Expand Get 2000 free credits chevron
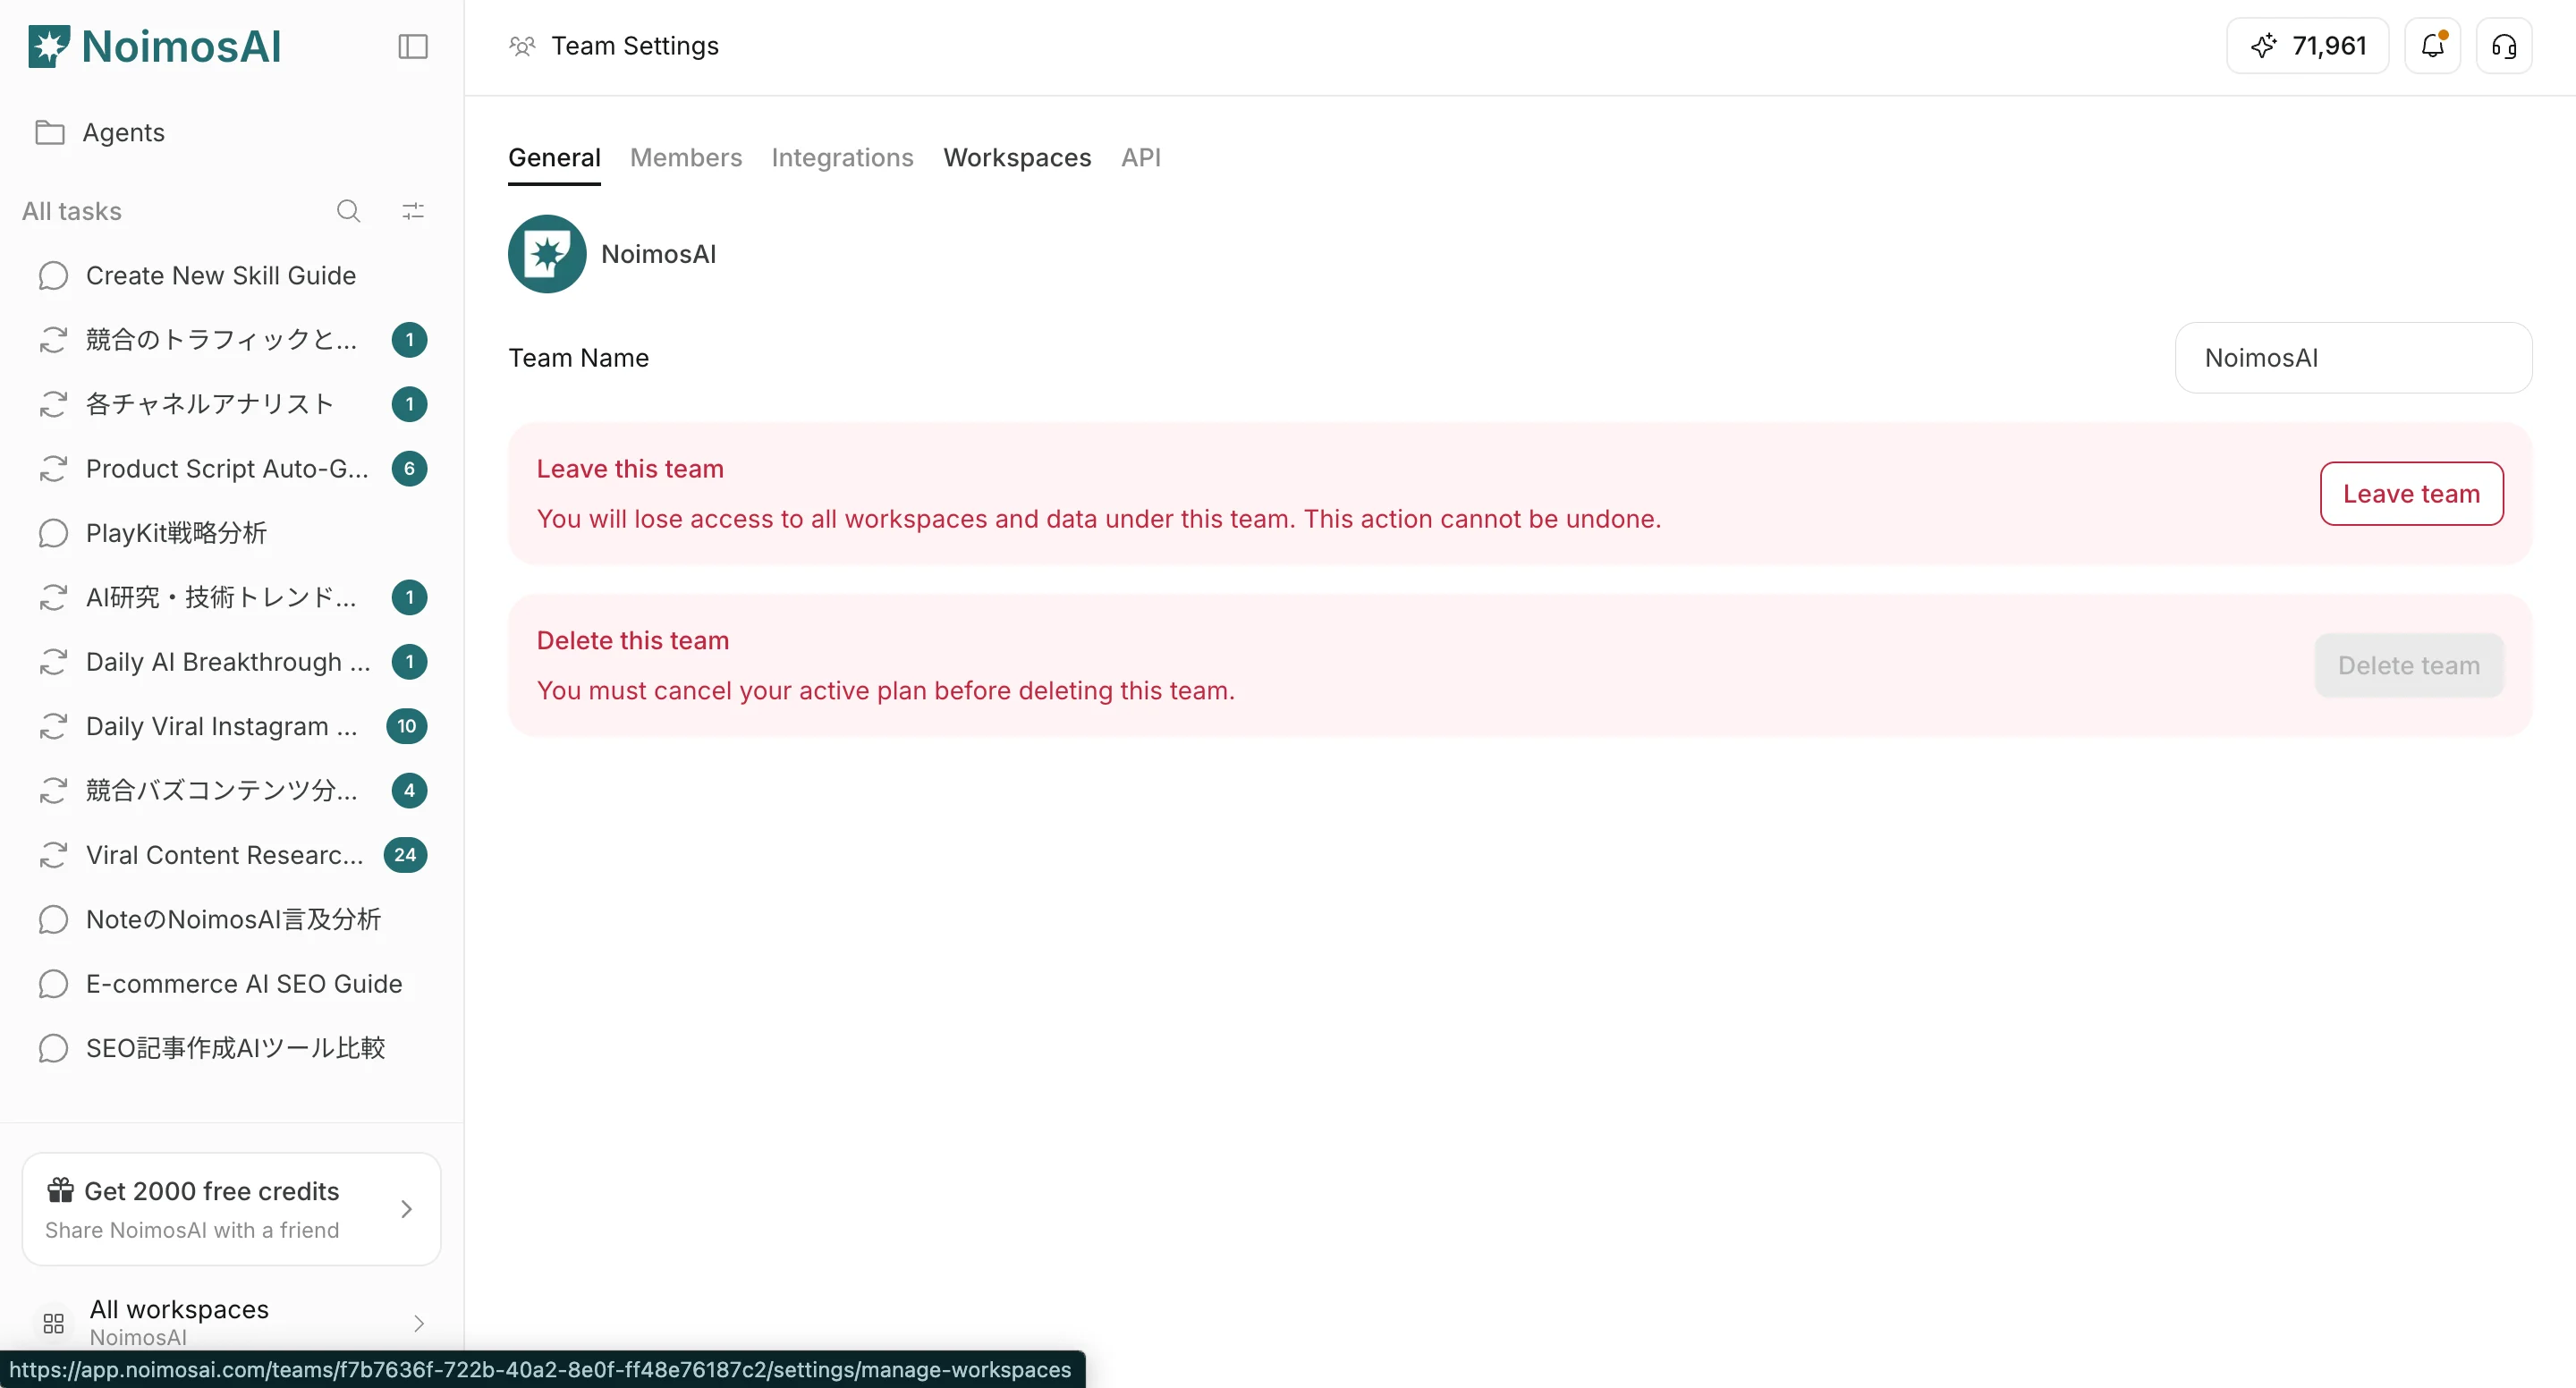 [x=406, y=1209]
